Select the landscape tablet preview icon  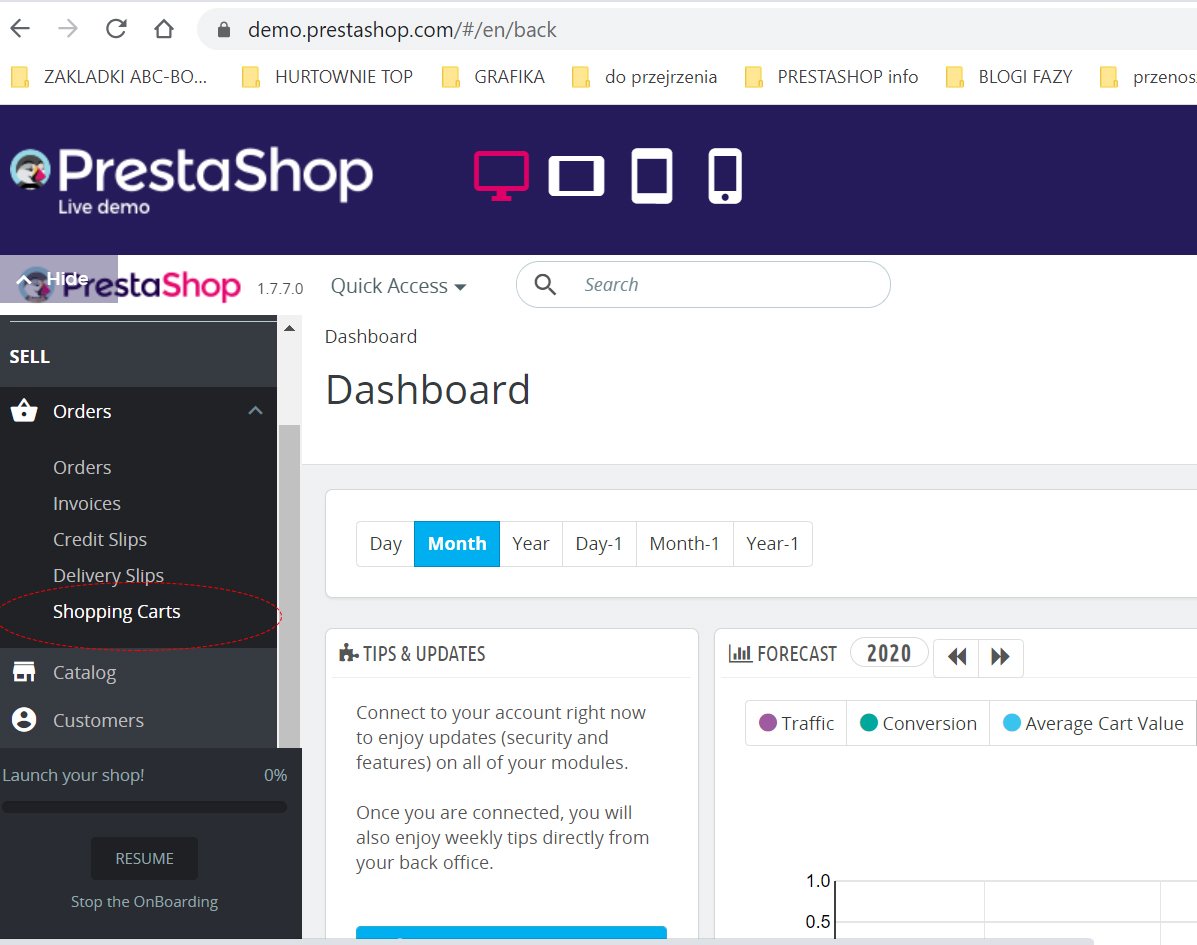point(576,176)
